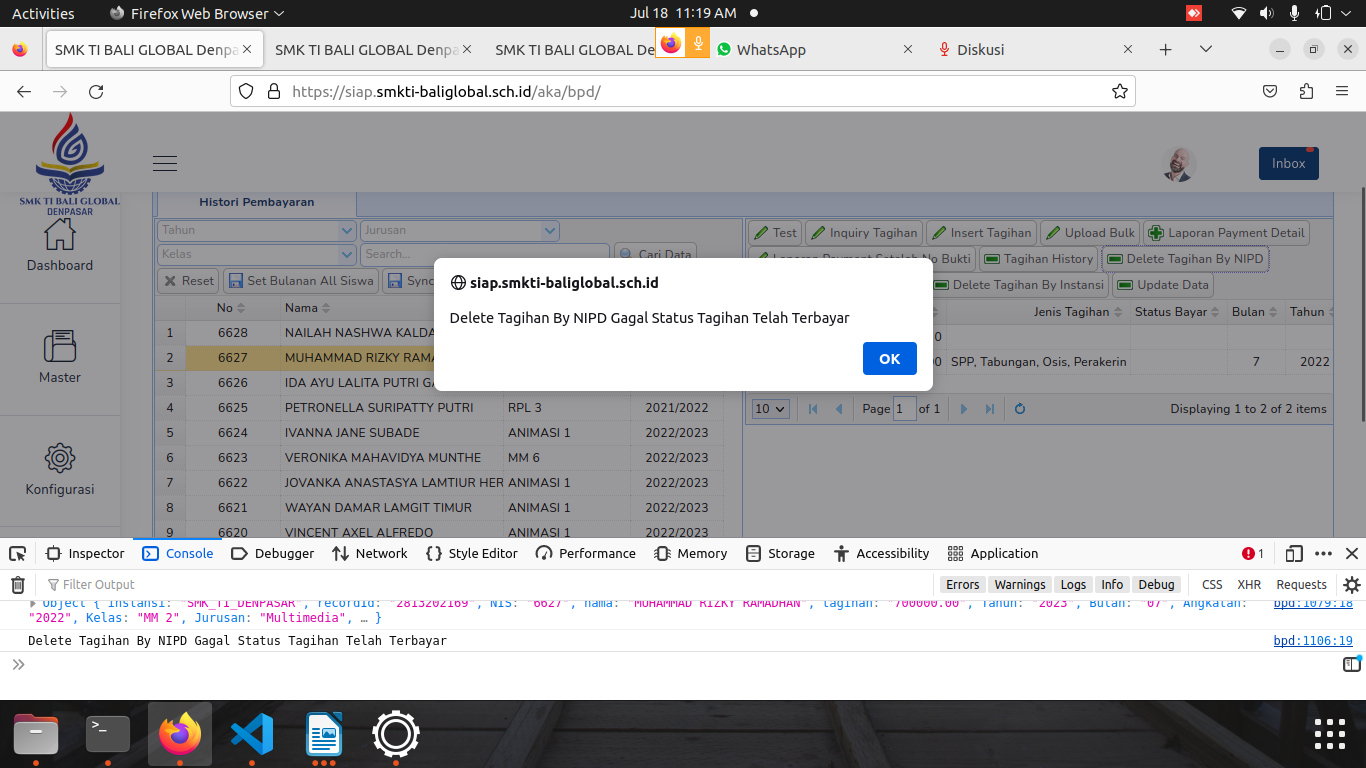This screenshot has height=768, width=1366.
Task: Open the Debugger devtools tab
Action: tap(273, 554)
